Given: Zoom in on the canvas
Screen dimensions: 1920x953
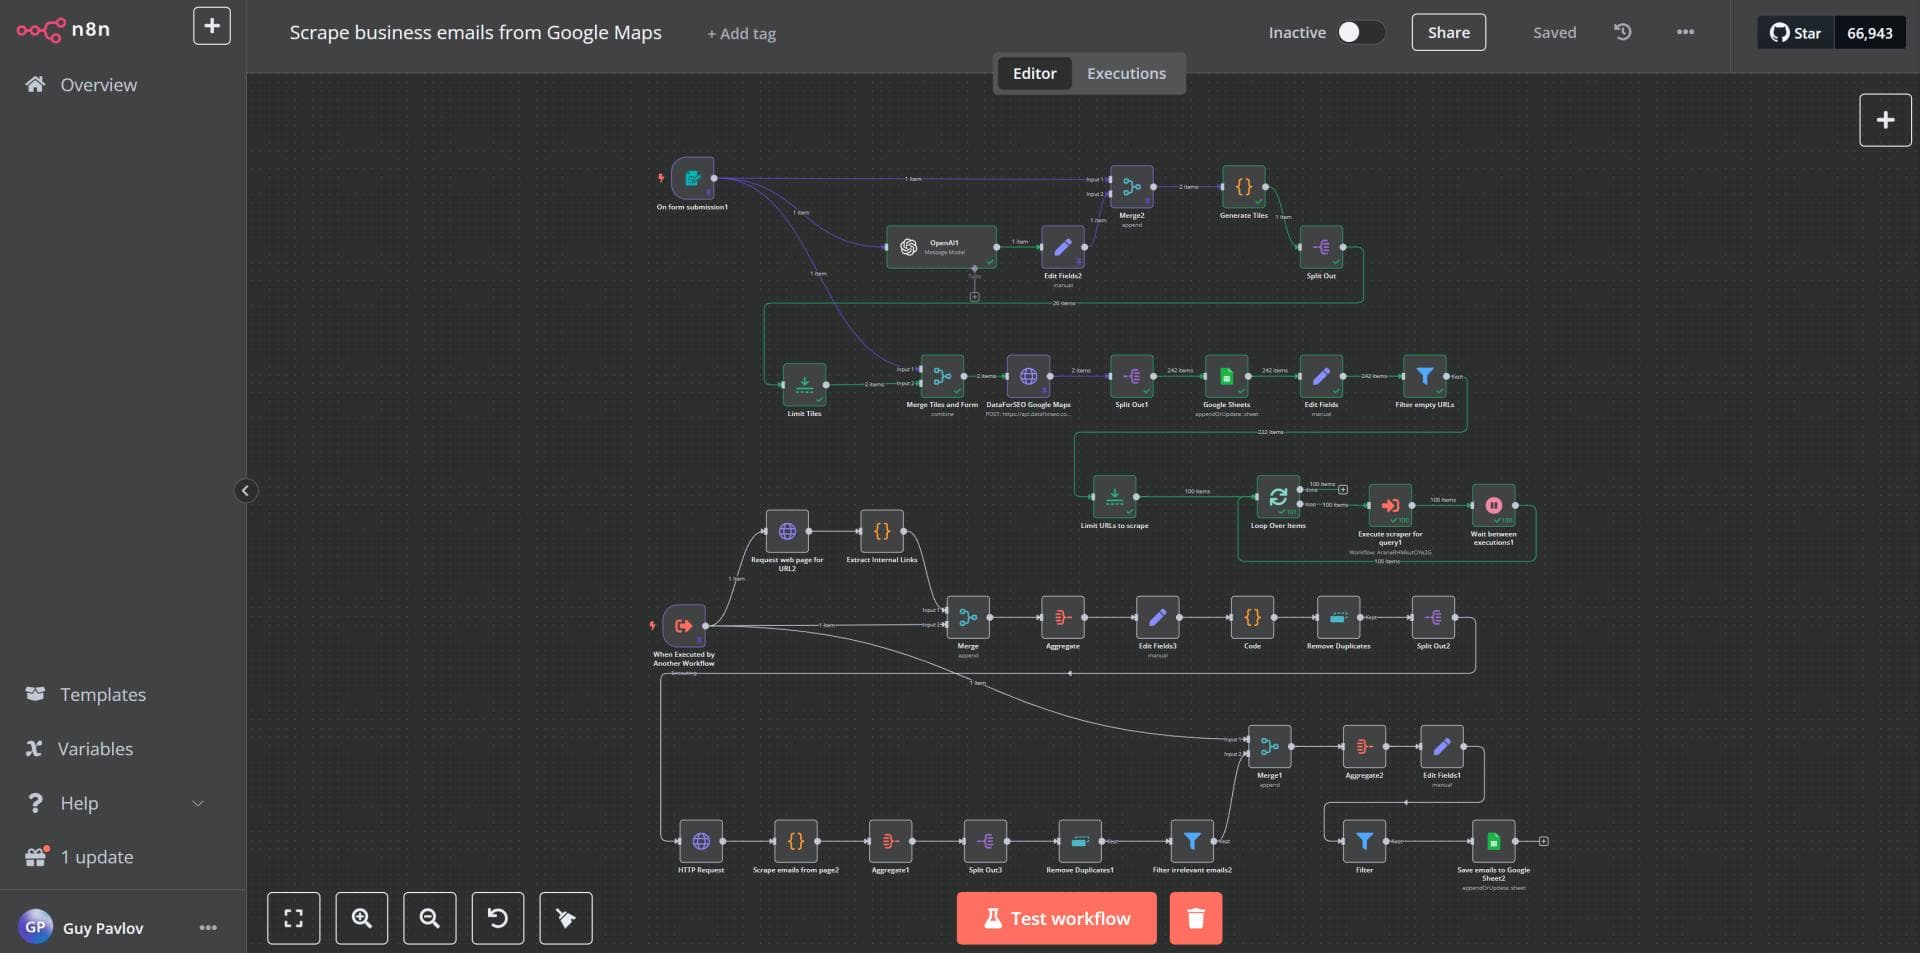Looking at the screenshot, I should click(x=361, y=918).
